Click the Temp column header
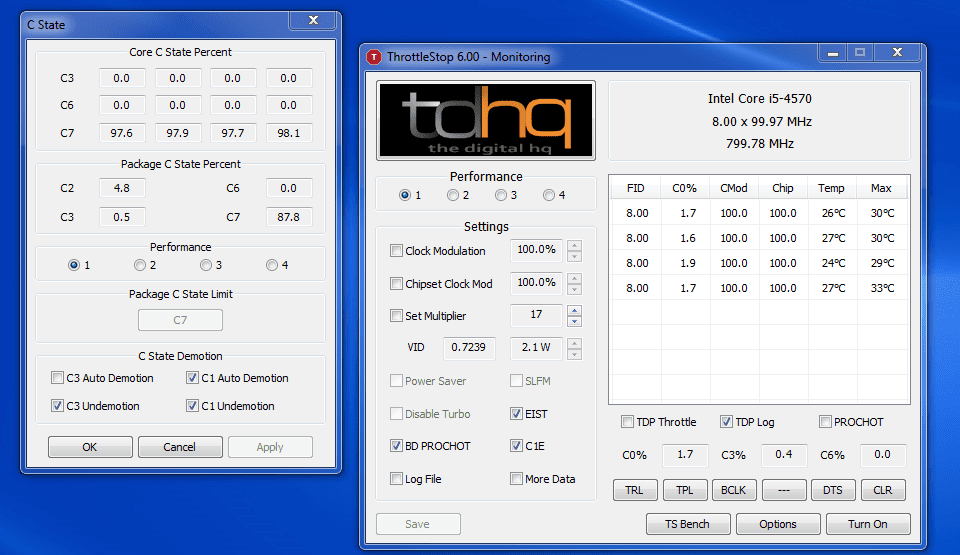The image size is (960, 555). coord(831,188)
